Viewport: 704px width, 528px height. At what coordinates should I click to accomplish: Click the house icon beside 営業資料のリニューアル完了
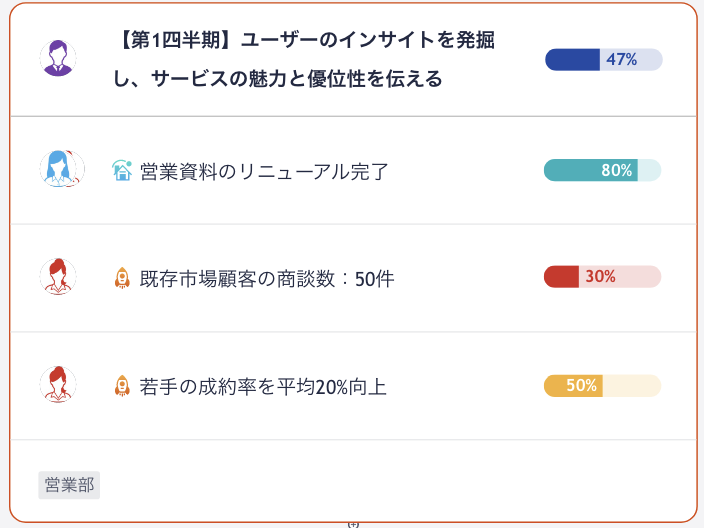(122, 170)
